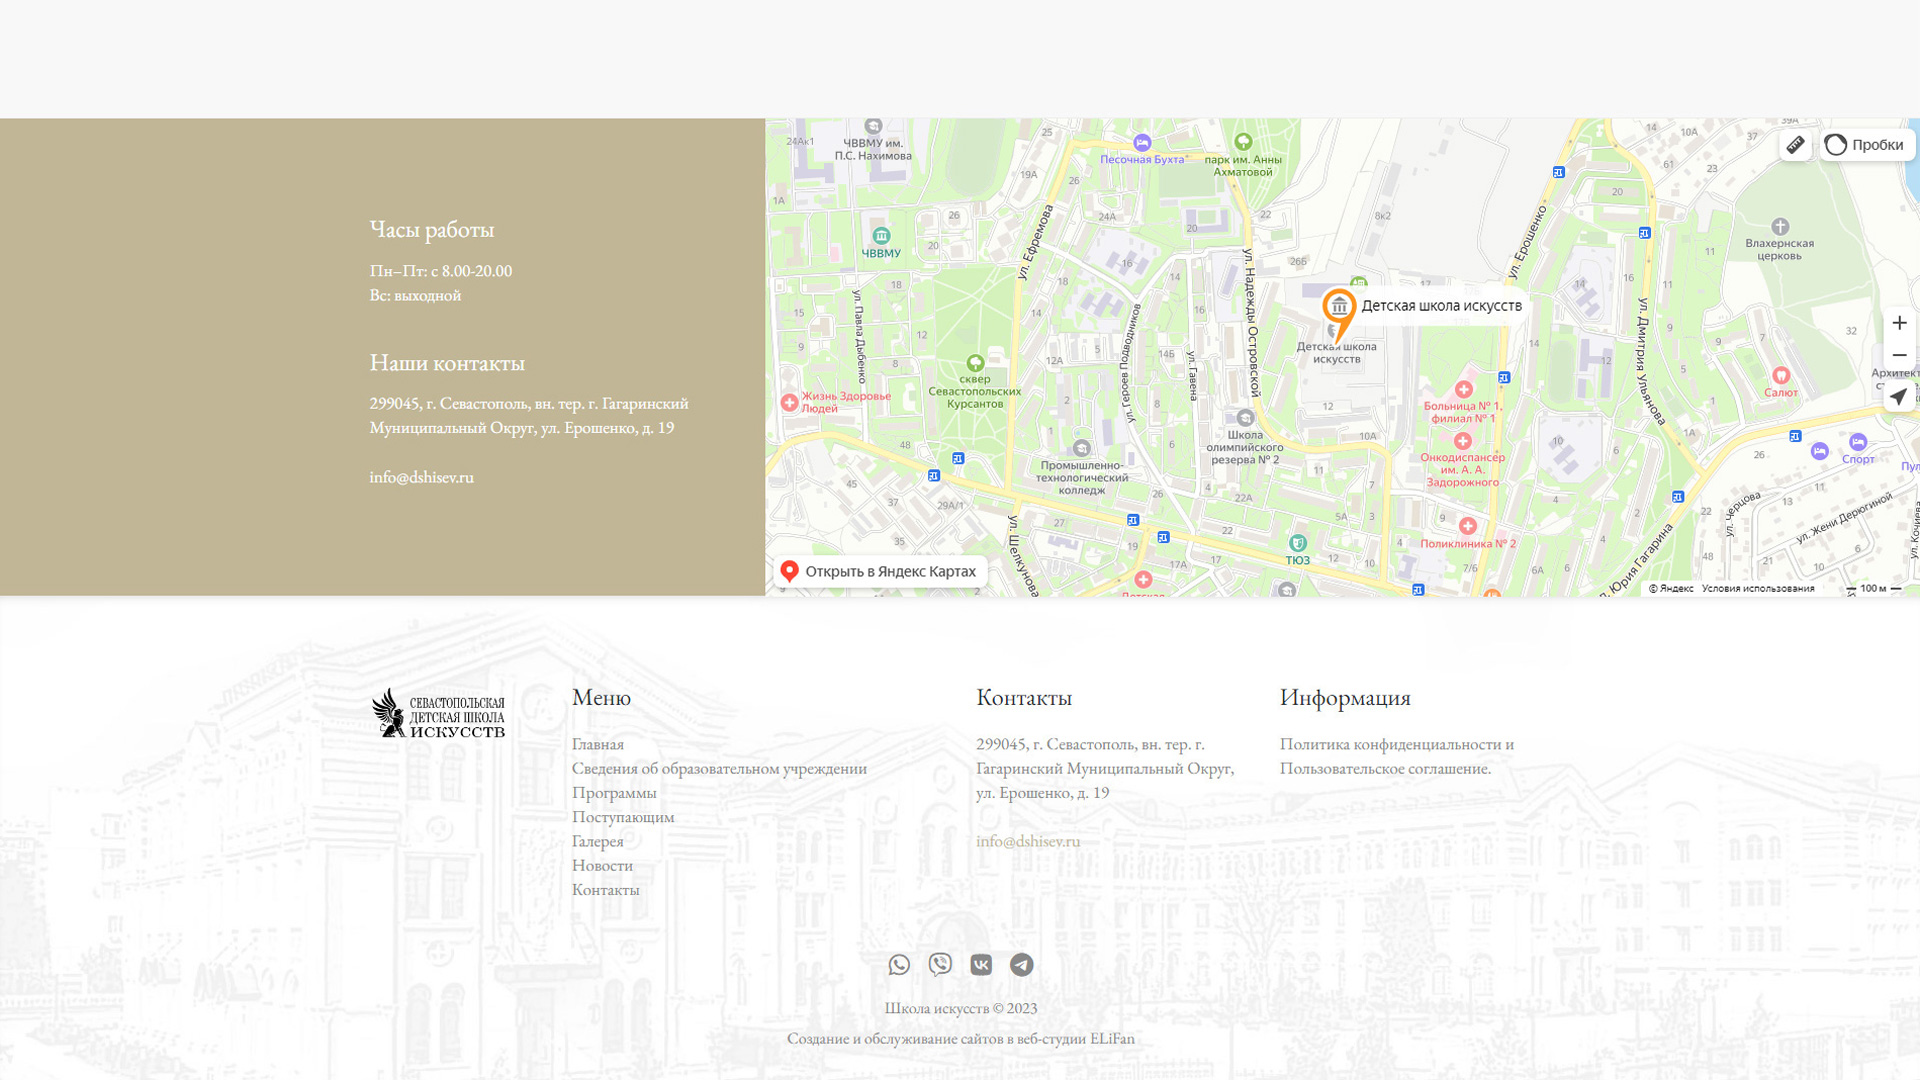
Task: Go to Главная in footer menu
Action: pos(597,744)
